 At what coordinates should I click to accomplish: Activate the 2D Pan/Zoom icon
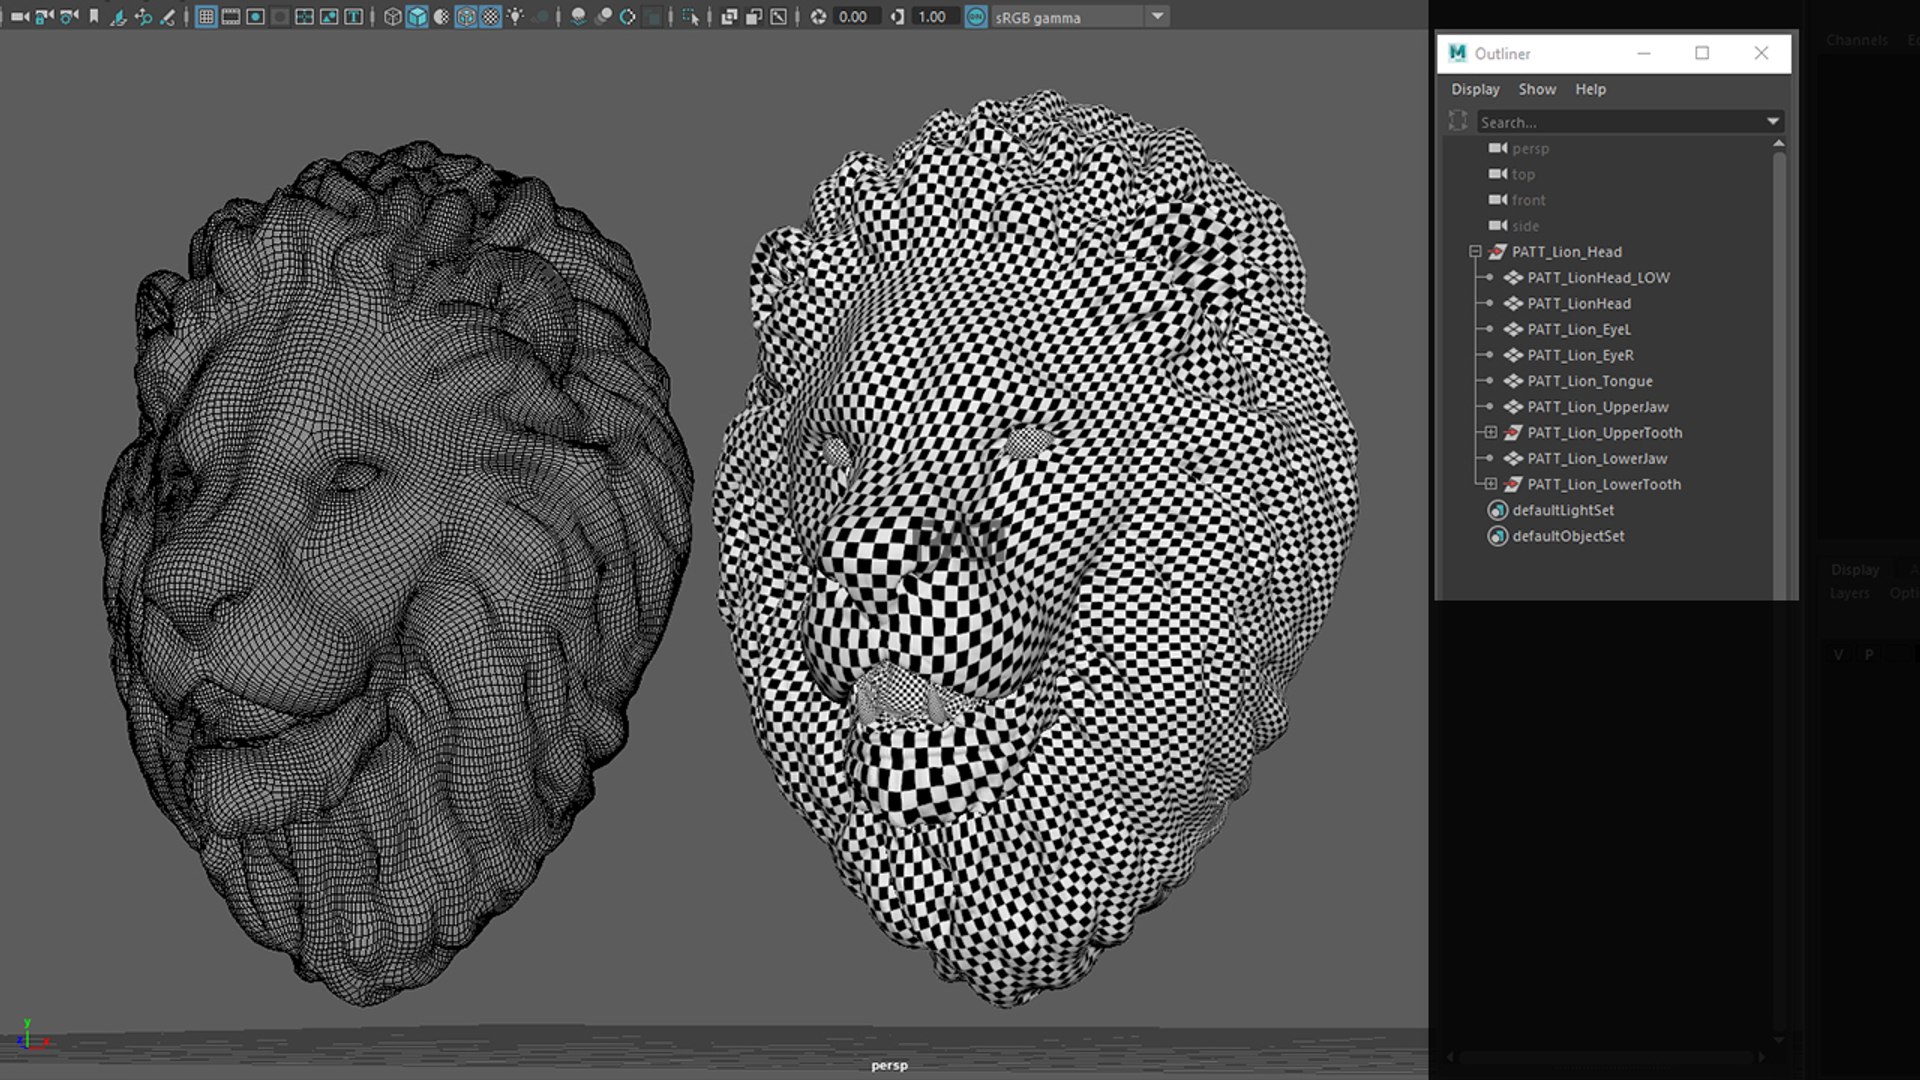pos(143,17)
